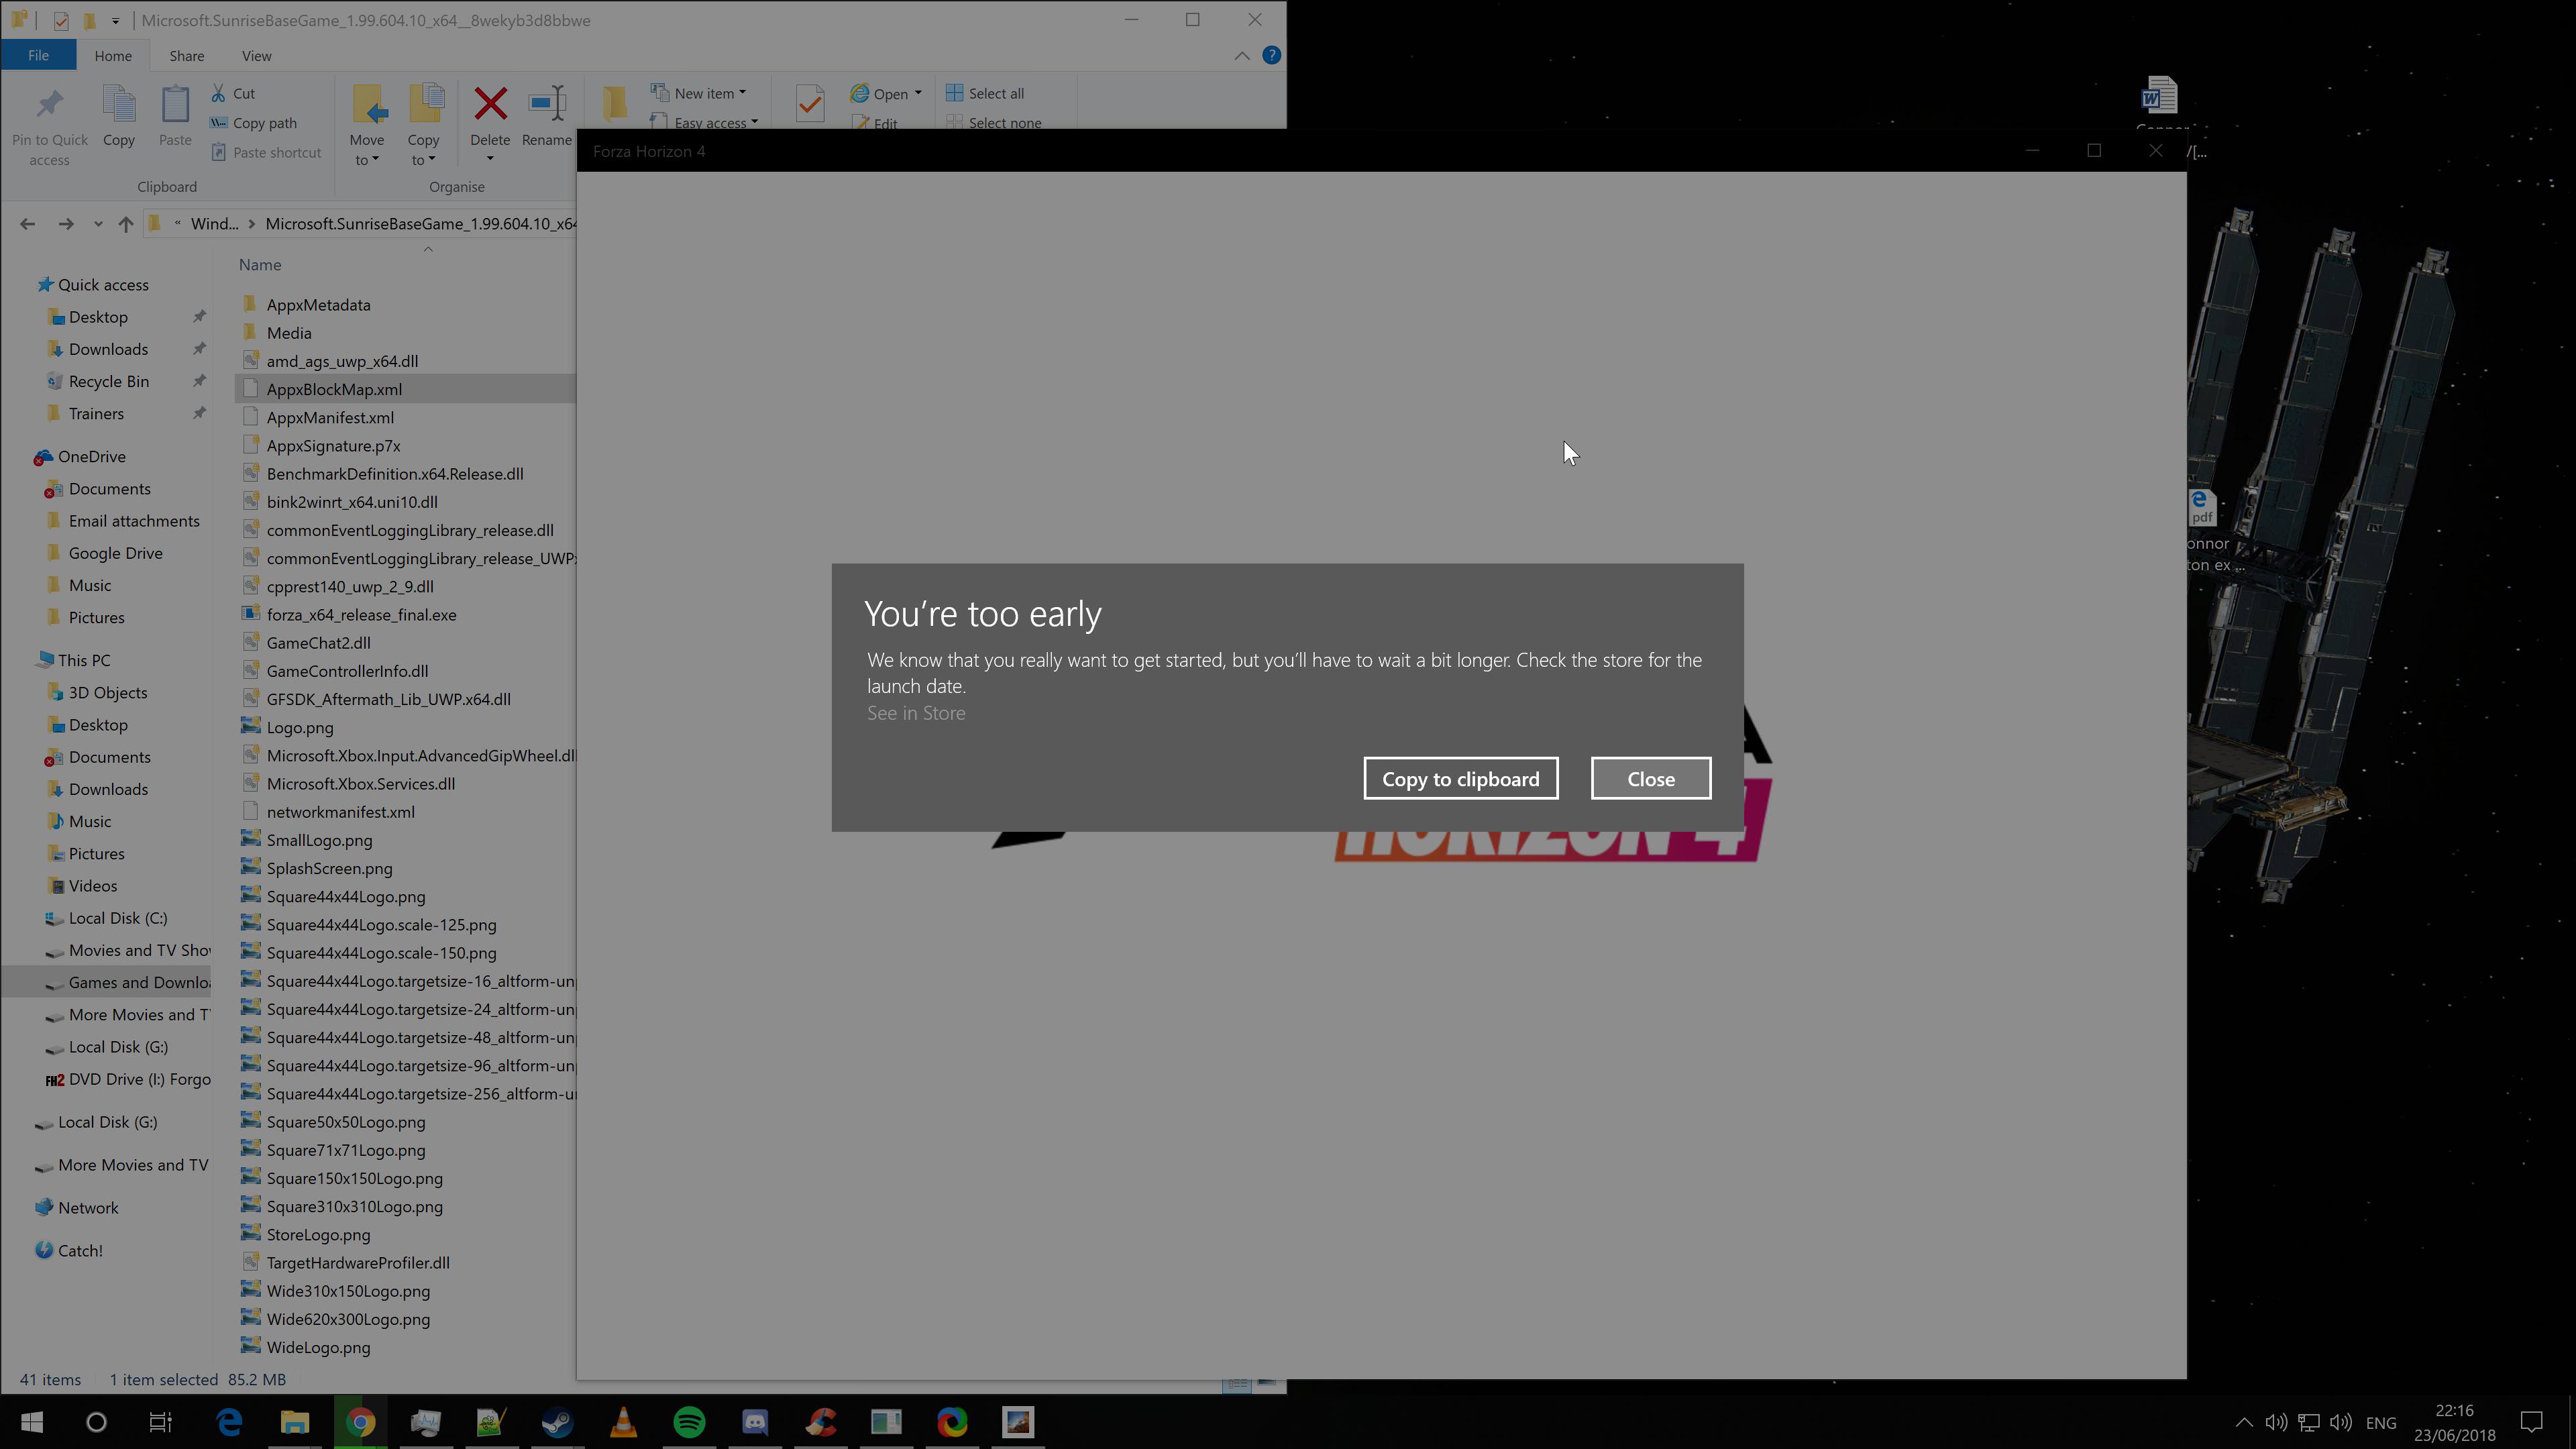Go forward using the Explorer forward arrow

66,224
